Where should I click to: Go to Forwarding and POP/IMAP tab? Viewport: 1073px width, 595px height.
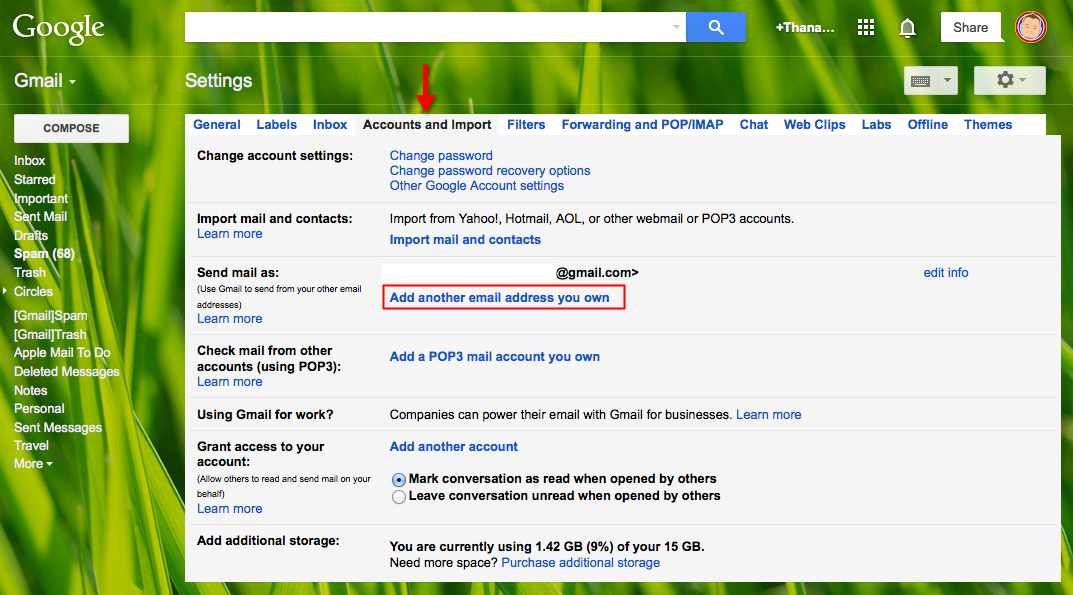(x=643, y=125)
